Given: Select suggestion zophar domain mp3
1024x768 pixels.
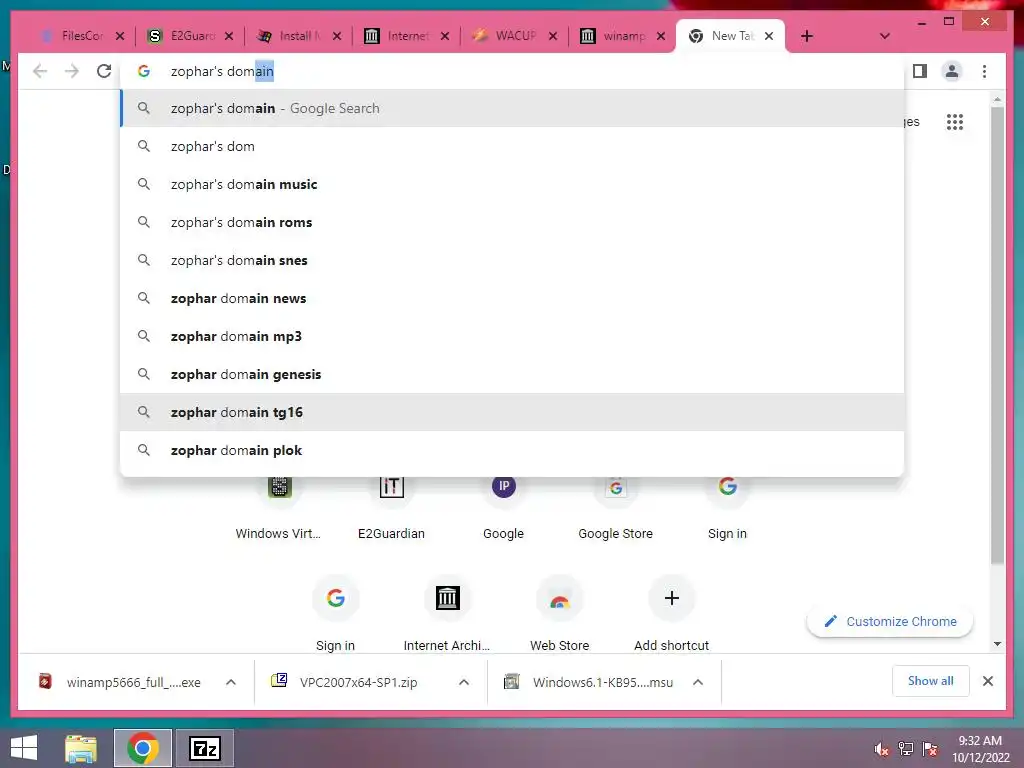Looking at the screenshot, I should pyautogui.click(x=513, y=336).
